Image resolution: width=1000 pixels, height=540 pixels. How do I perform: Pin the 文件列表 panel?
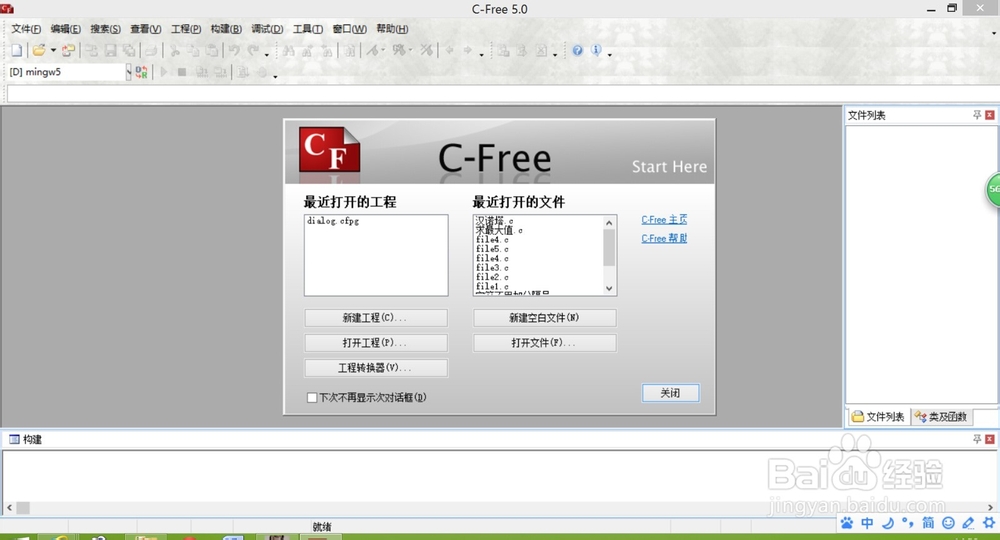(x=977, y=115)
